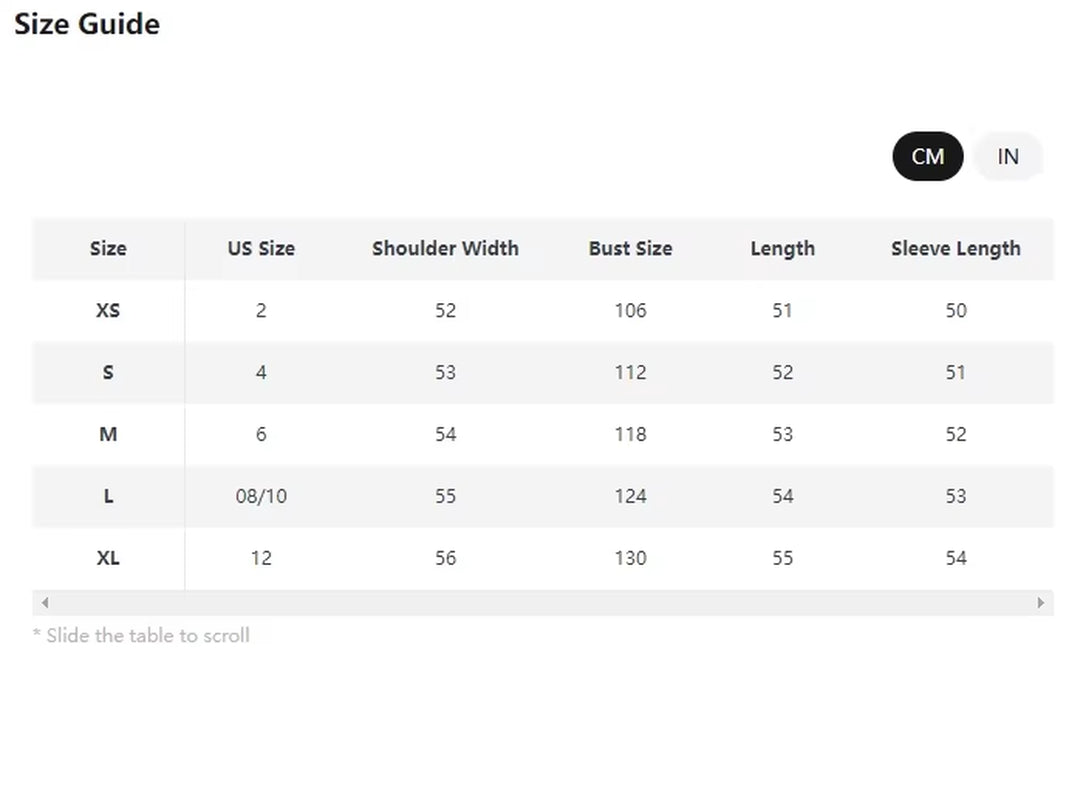Click the Size column header
The width and height of the screenshot is (1086, 800).
click(x=108, y=249)
